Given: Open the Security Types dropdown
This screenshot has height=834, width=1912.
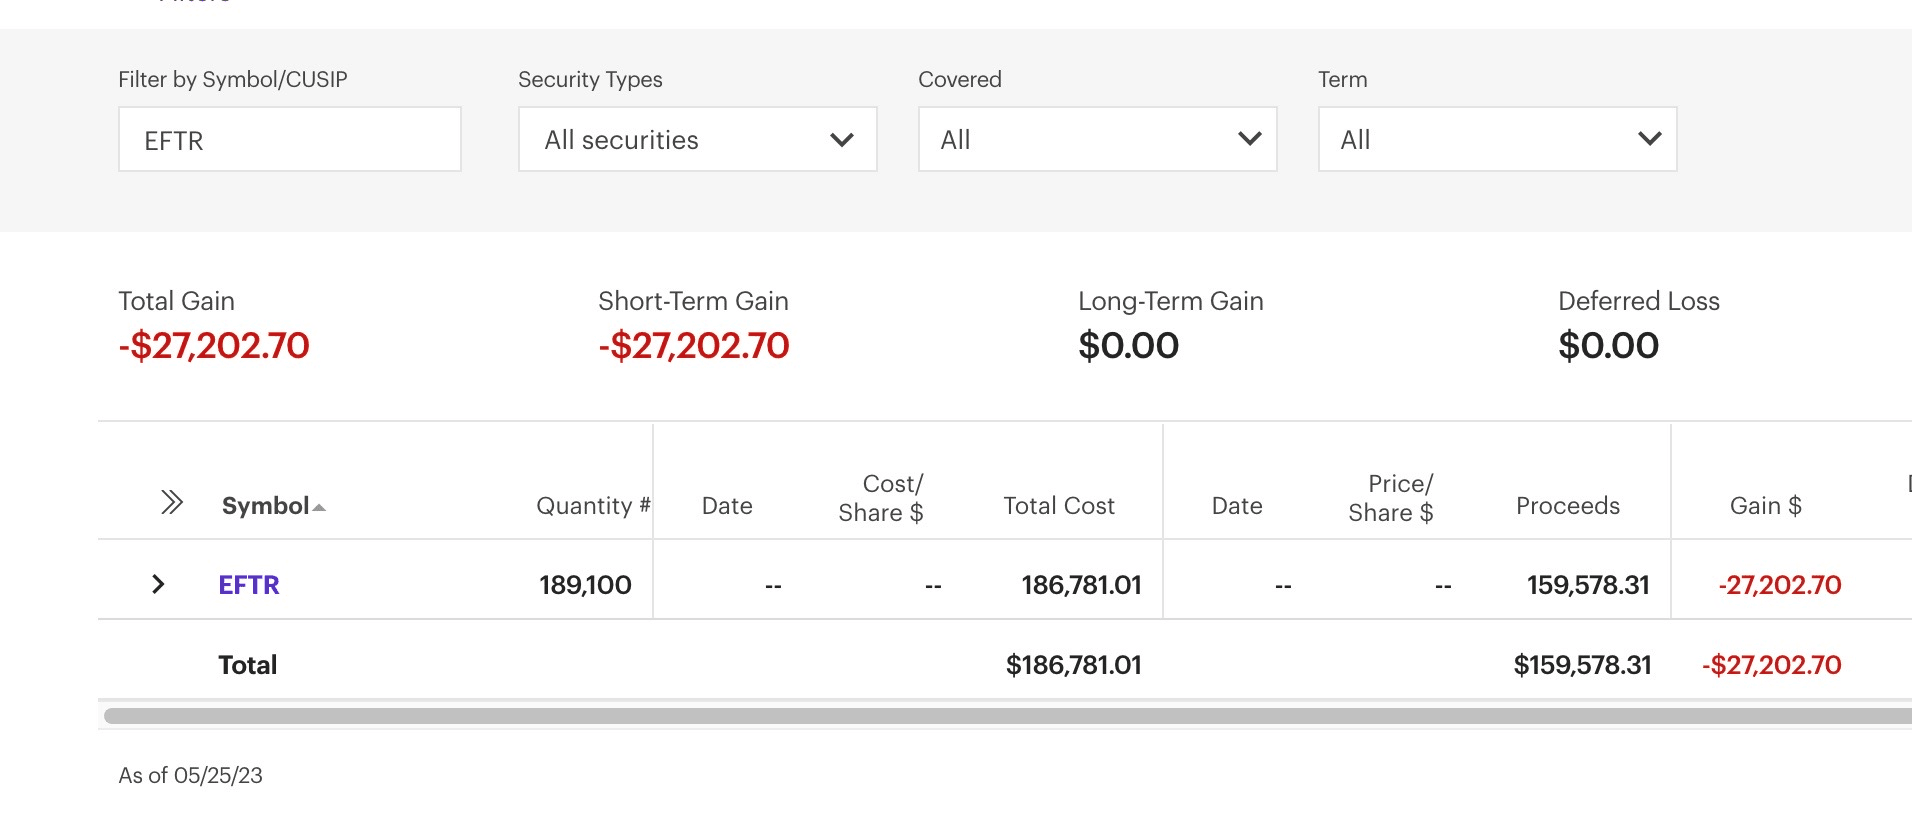Looking at the screenshot, I should (697, 140).
